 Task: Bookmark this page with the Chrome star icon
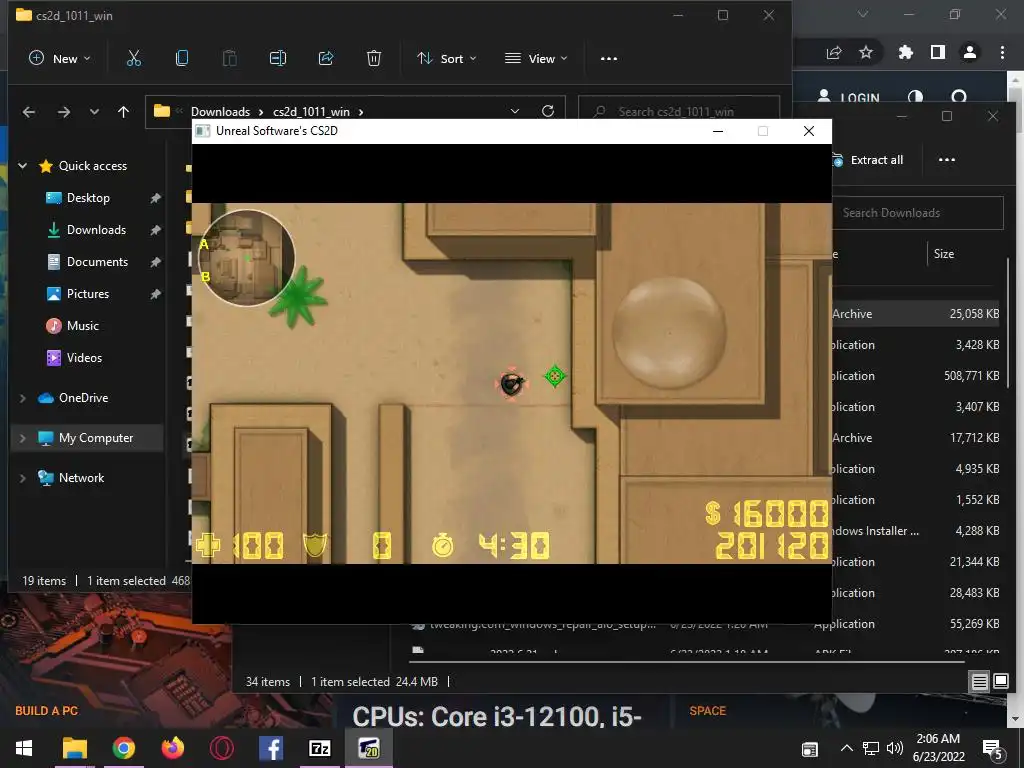[x=866, y=52]
